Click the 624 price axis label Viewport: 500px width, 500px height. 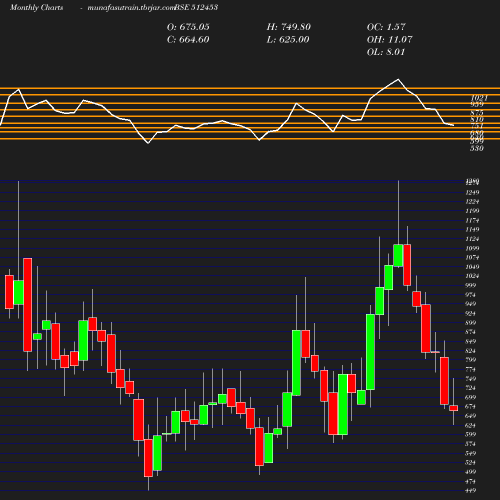click(472, 426)
